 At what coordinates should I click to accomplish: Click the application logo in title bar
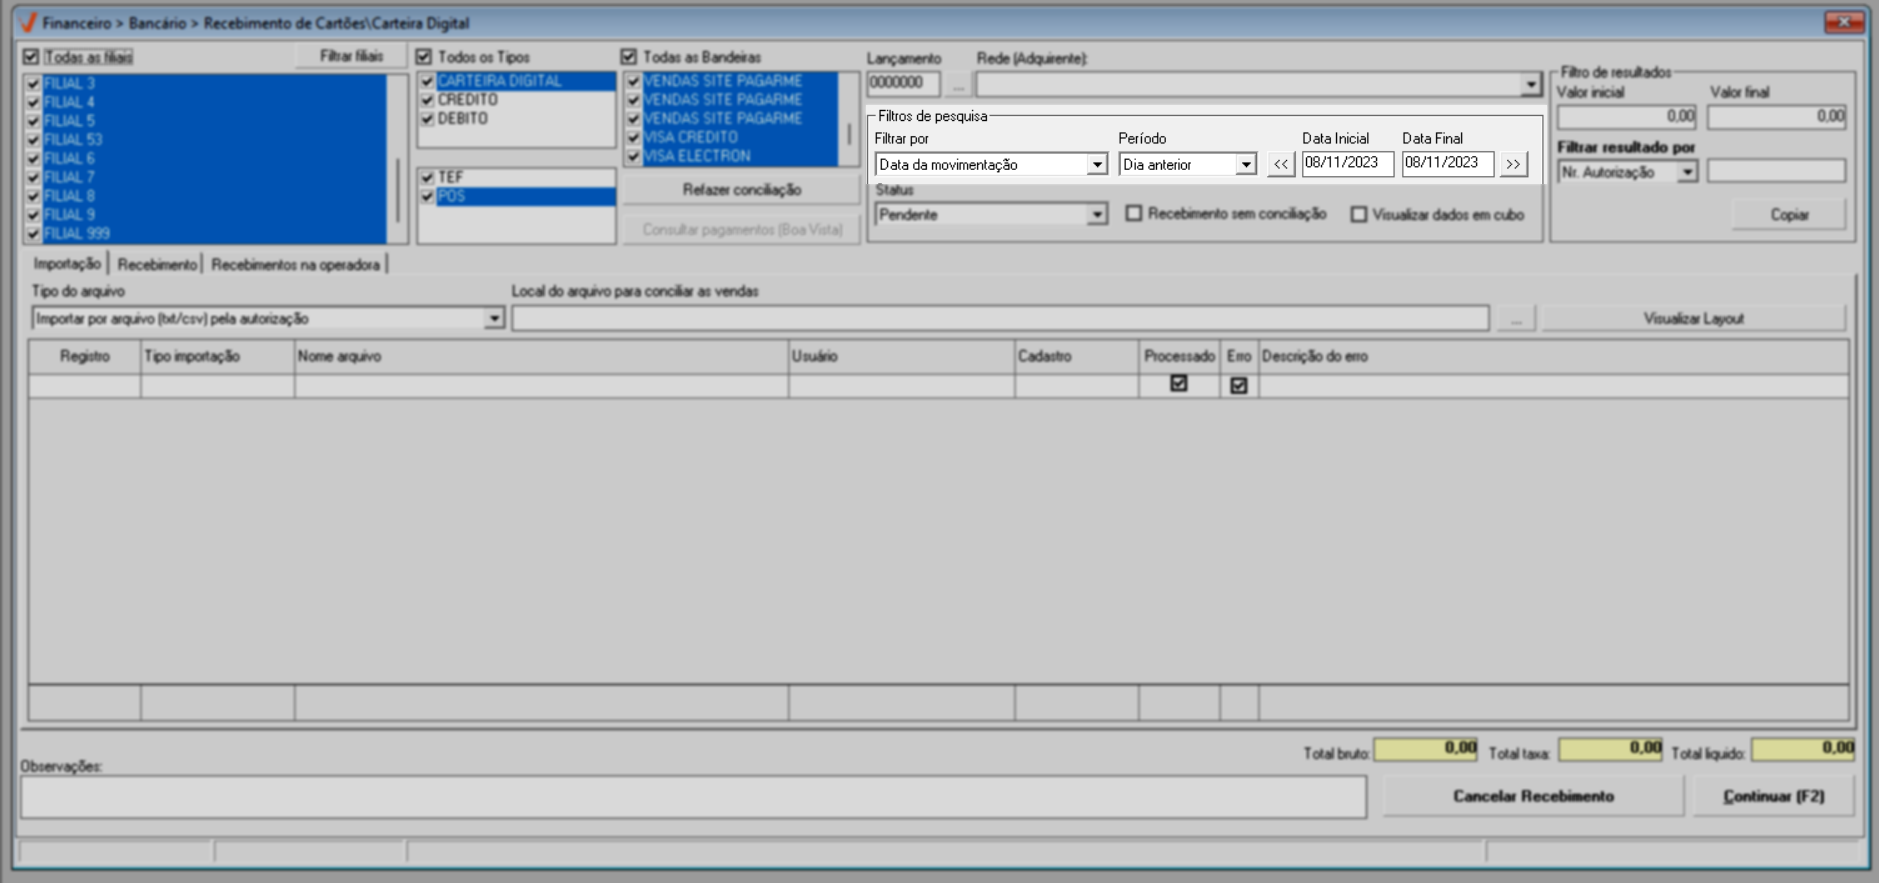pos(27,22)
